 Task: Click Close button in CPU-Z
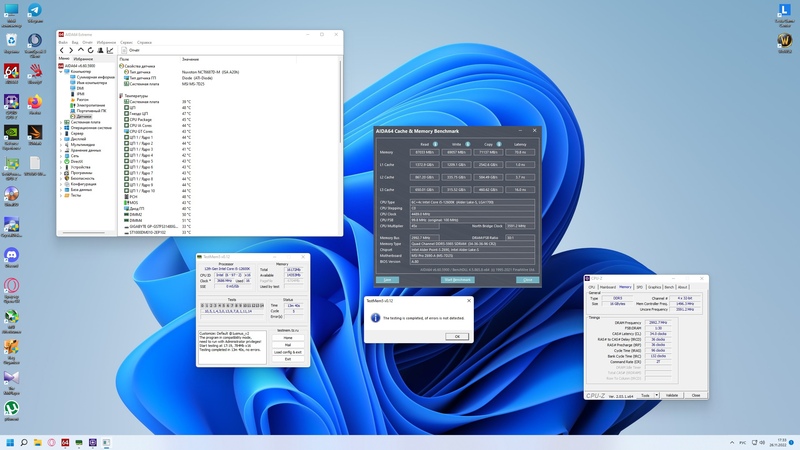(x=696, y=395)
